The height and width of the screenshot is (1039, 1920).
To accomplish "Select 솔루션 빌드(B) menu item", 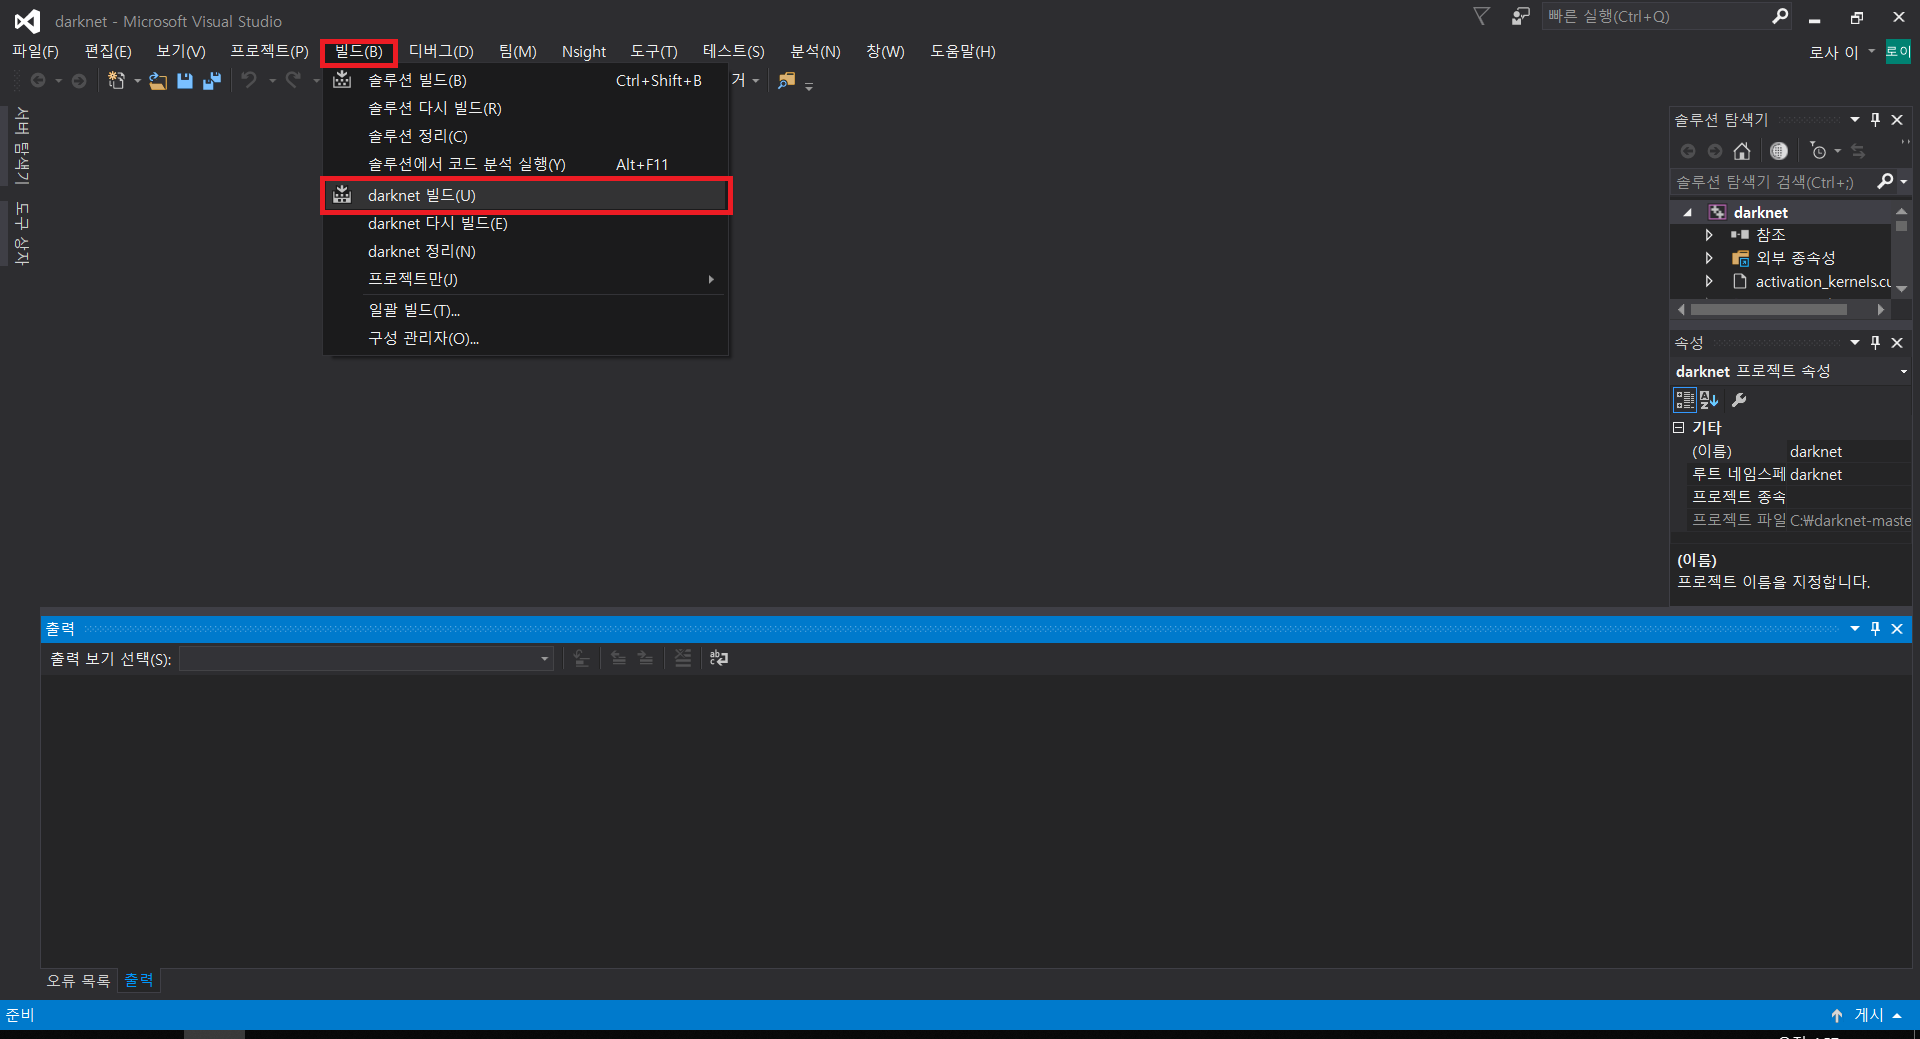I will (x=526, y=80).
